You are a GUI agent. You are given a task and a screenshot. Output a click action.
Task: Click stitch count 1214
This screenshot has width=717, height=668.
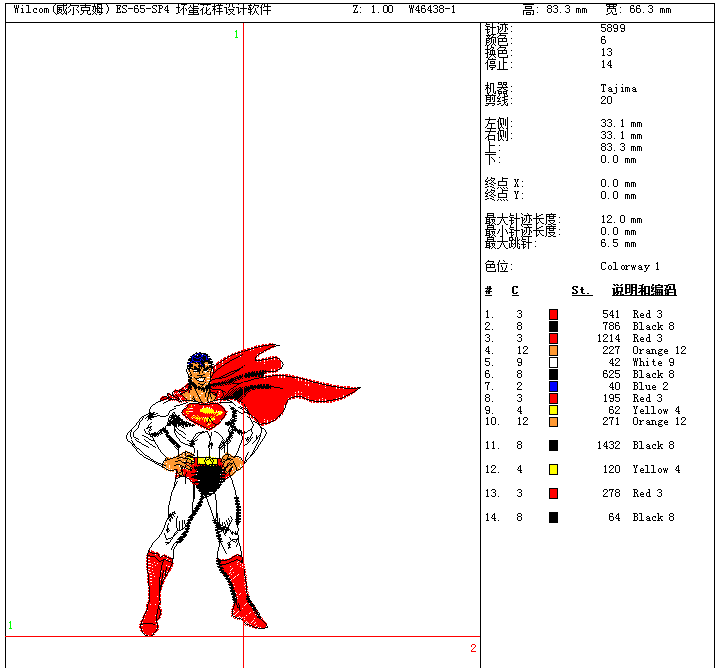tap(608, 338)
